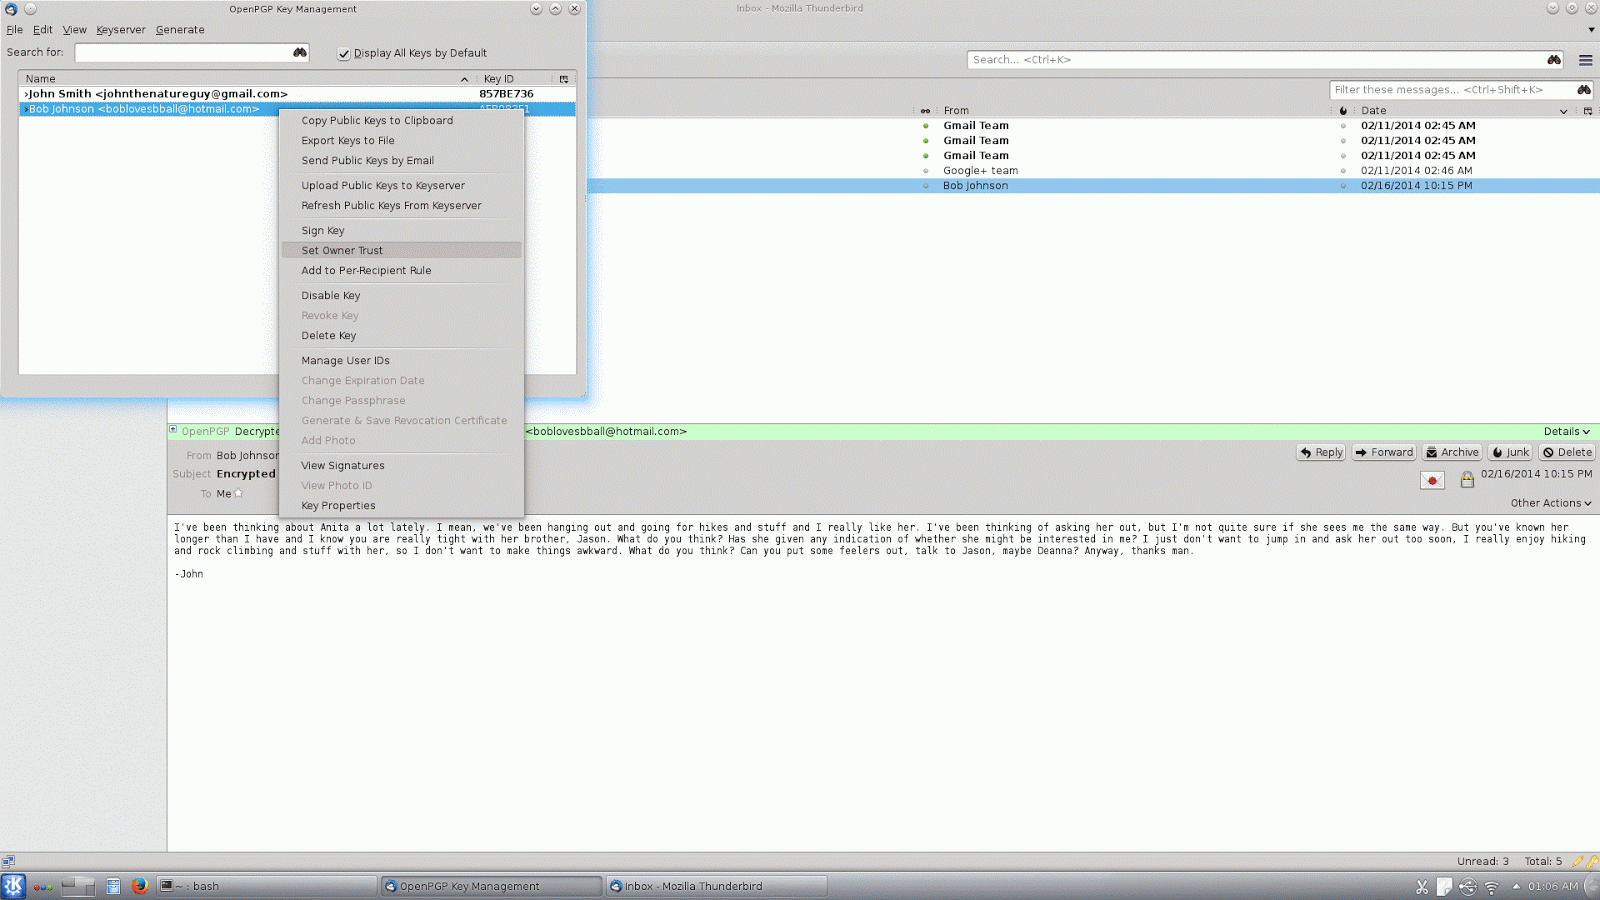Open the activities dots icon in taskbar
Screen dimensions: 1600x900
point(42,886)
